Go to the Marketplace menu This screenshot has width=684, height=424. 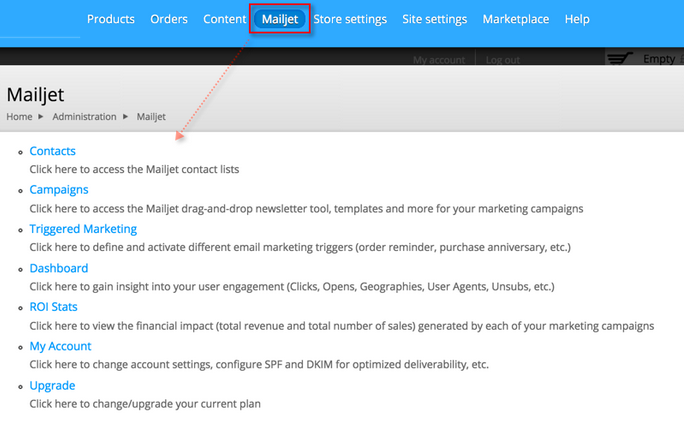(516, 19)
